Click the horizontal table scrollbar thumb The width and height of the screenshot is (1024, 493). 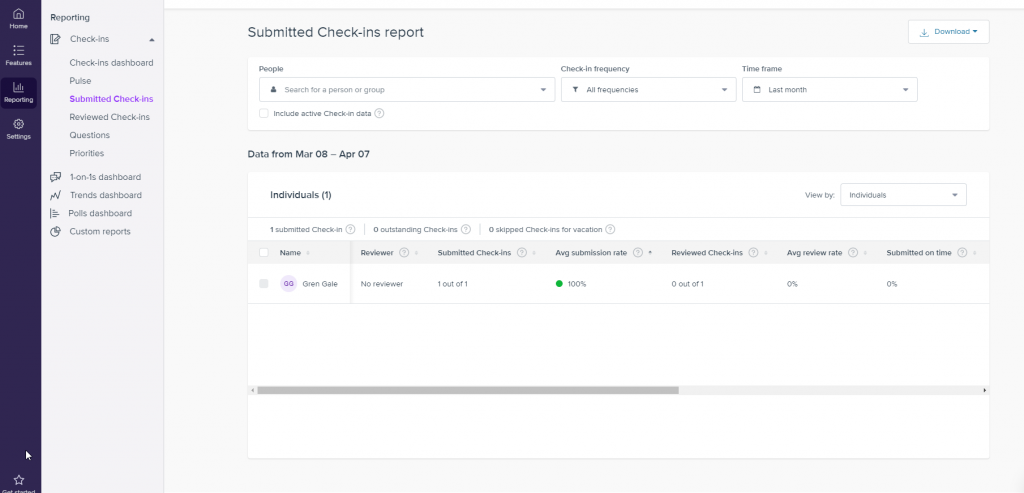pos(468,390)
